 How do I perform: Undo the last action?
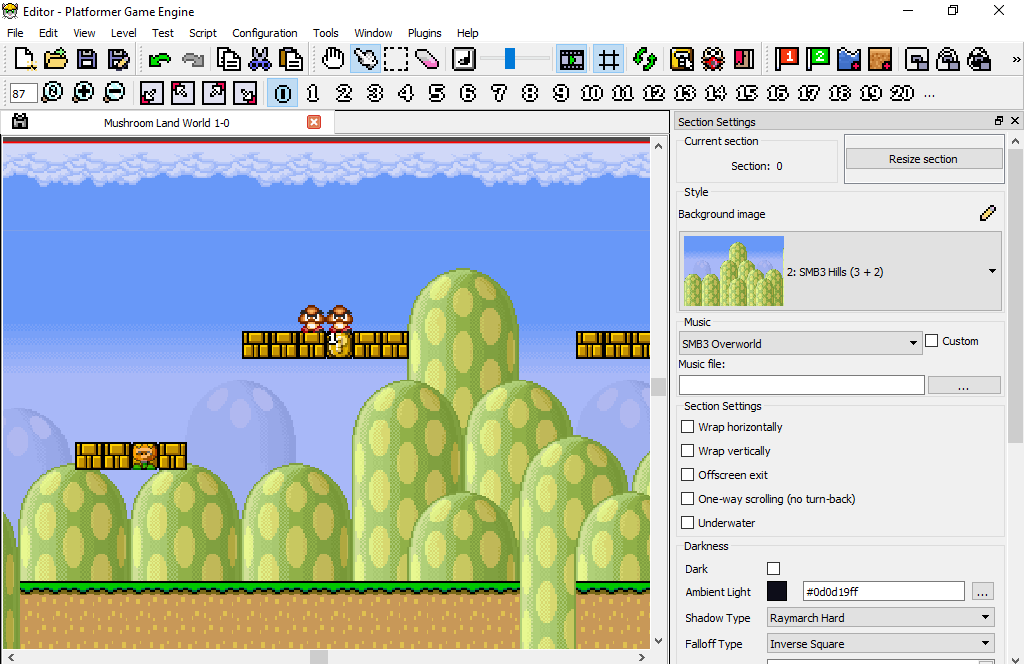point(159,59)
